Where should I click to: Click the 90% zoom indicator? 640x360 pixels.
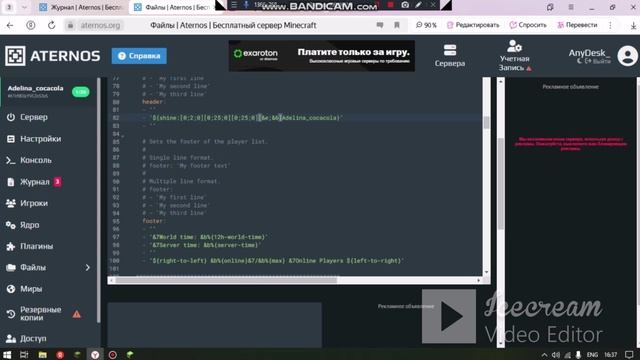[426, 25]
